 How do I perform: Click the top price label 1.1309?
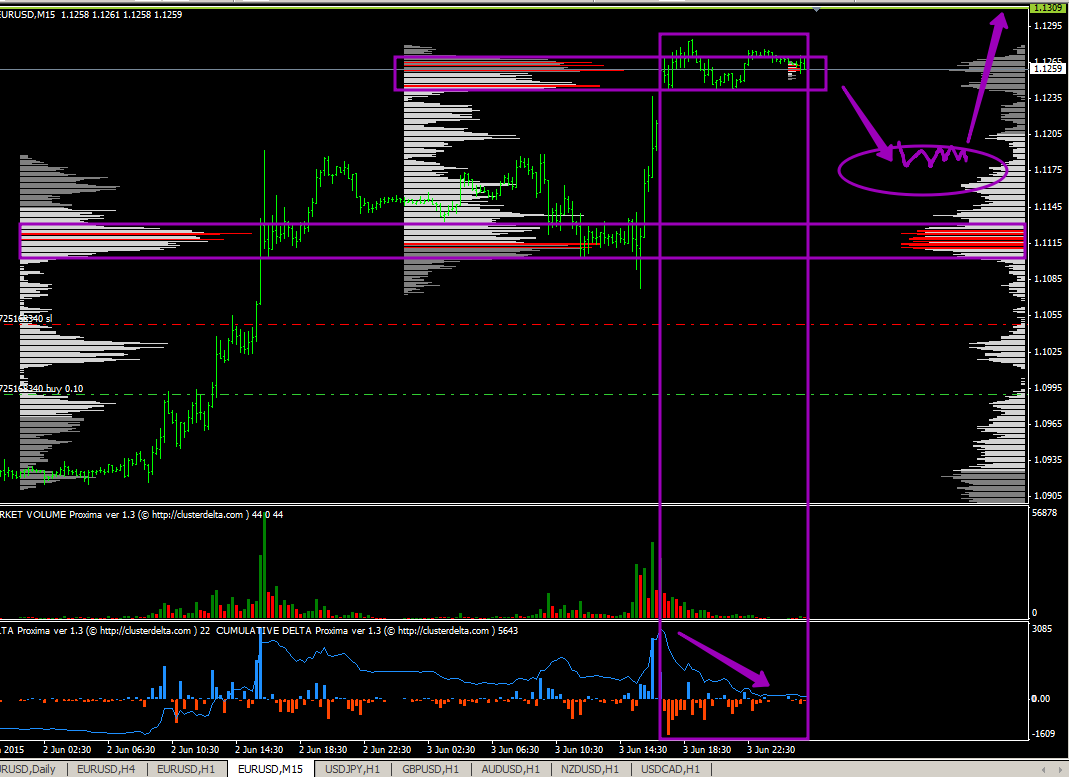tap(1047, 8)
